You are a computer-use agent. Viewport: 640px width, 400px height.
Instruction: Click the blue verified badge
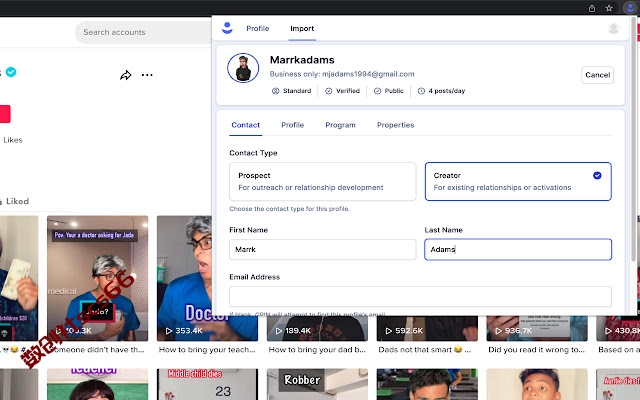pyautogui.click(x=11, y=72)
